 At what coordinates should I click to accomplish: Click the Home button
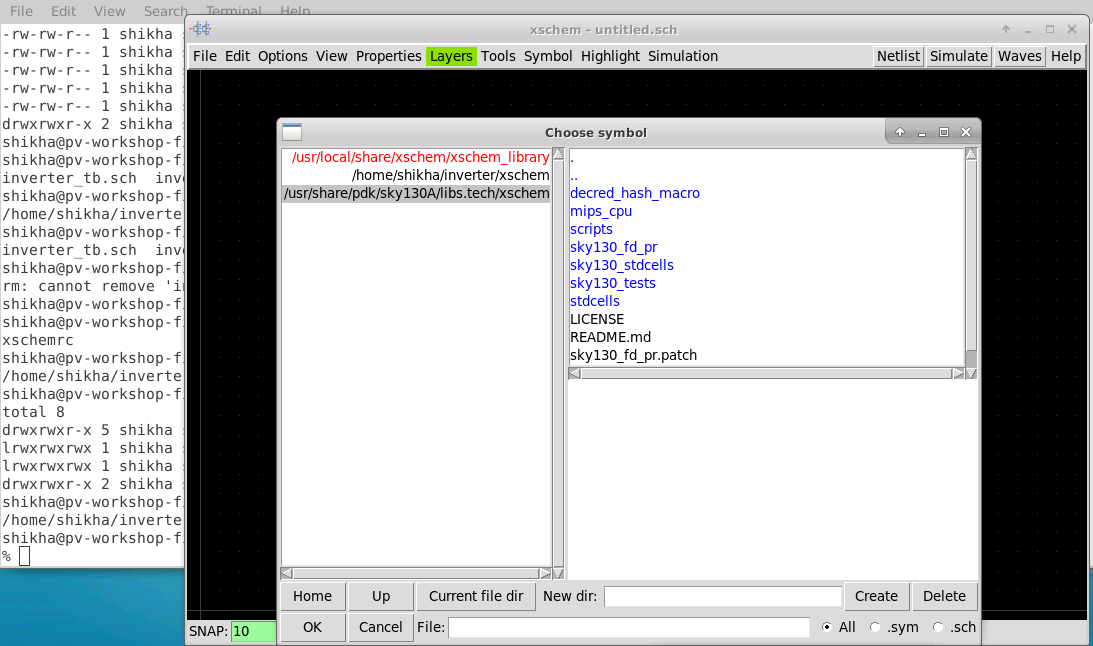312,596
